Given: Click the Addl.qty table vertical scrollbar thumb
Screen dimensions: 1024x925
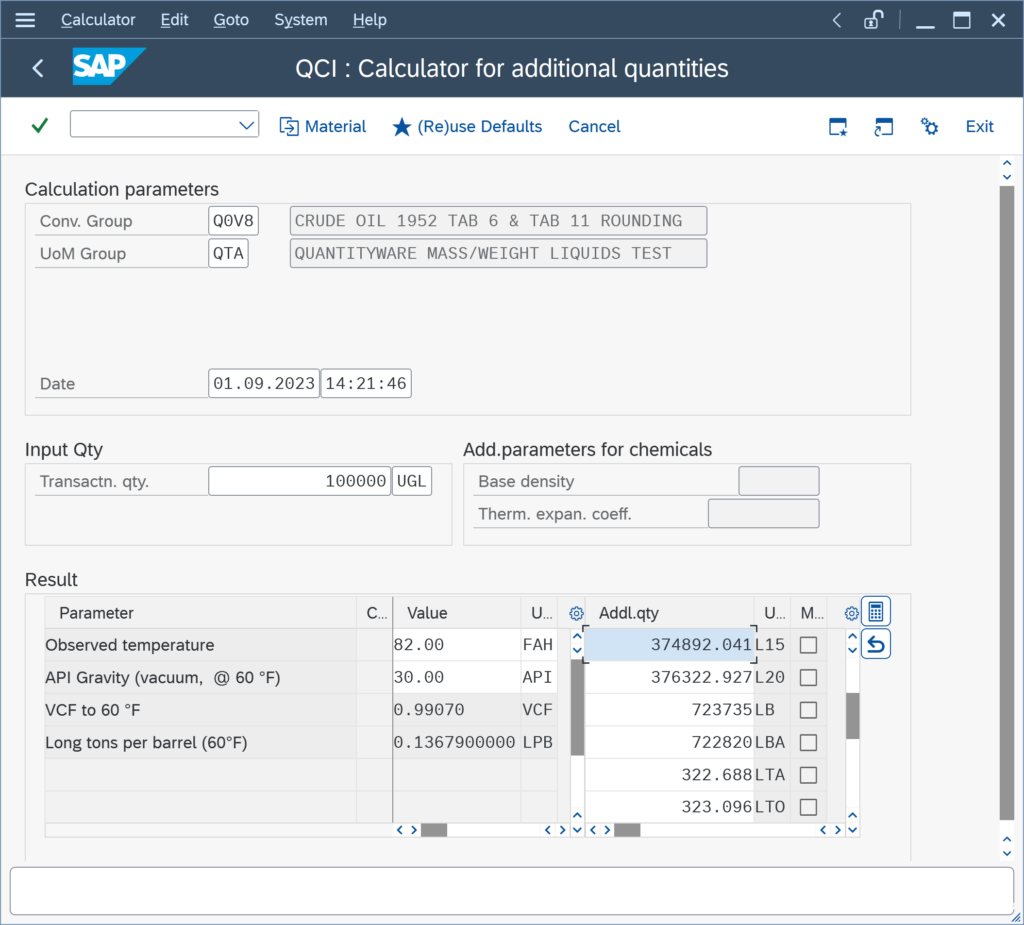Looking at the screenshot, I should click(x=852, y=716).
